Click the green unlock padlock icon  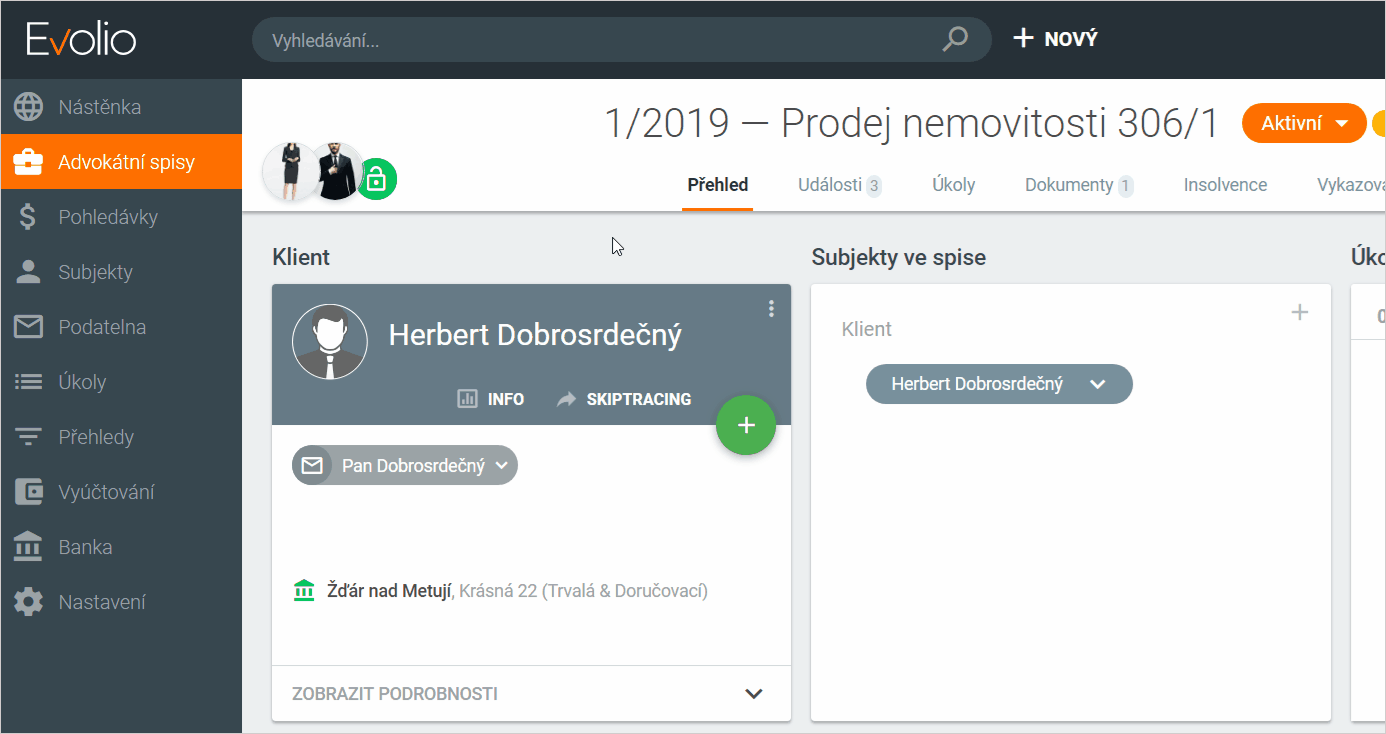(376, 180)
